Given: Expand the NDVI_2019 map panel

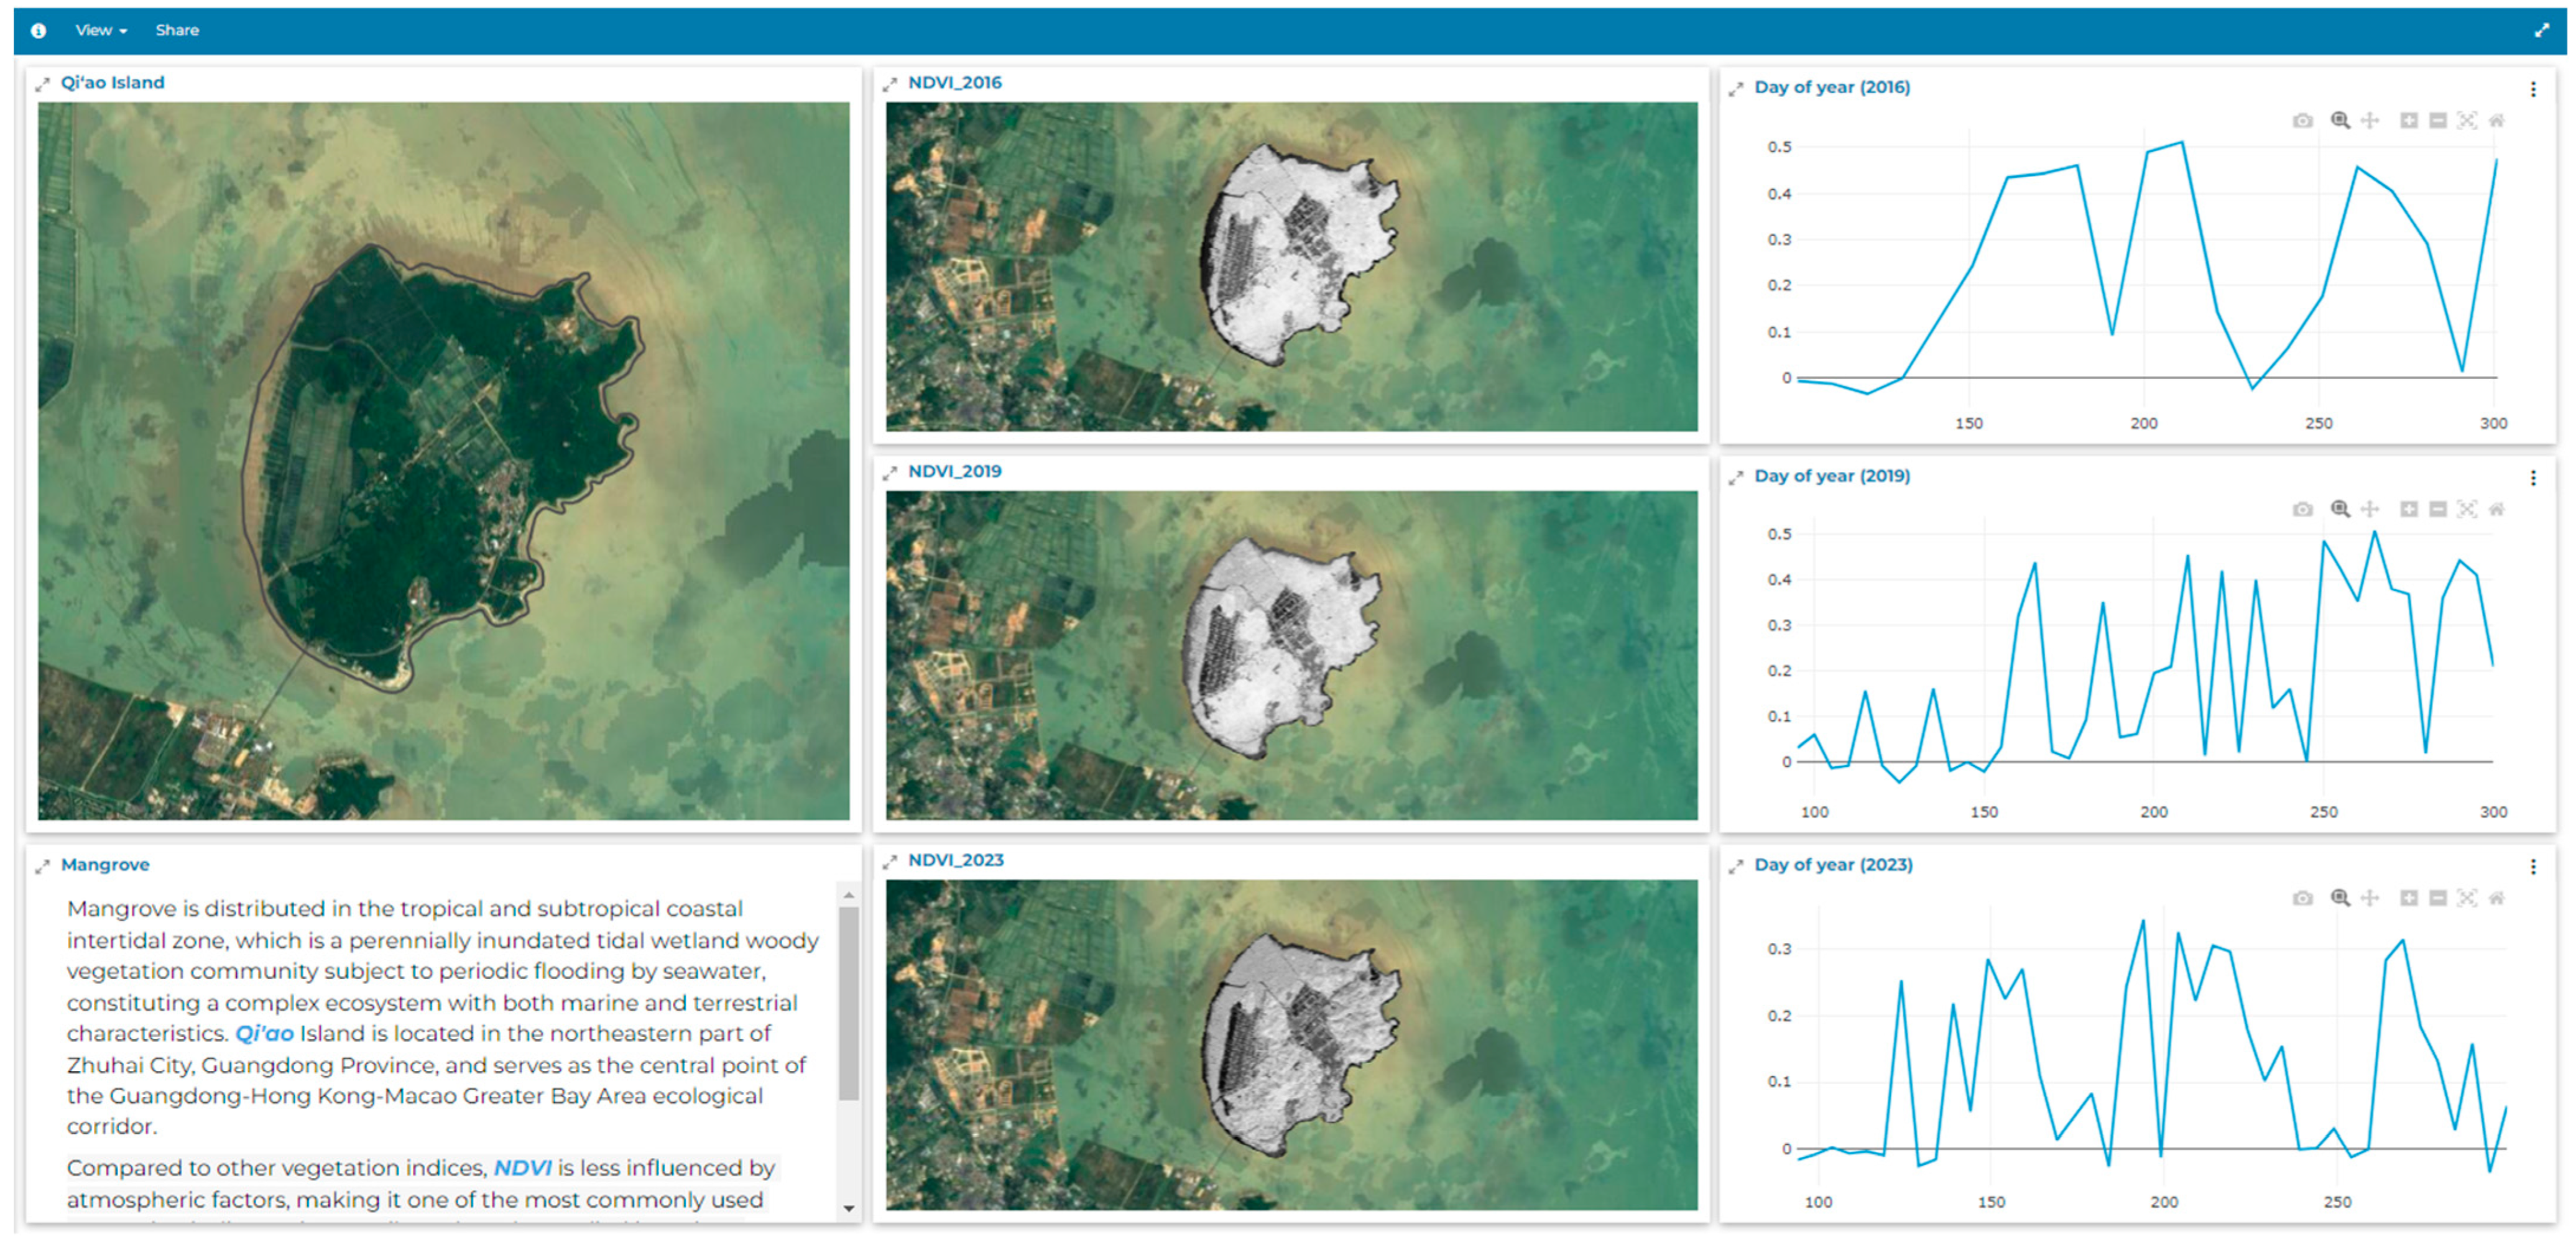Looking at the screenshot, I should pos(890,473).
